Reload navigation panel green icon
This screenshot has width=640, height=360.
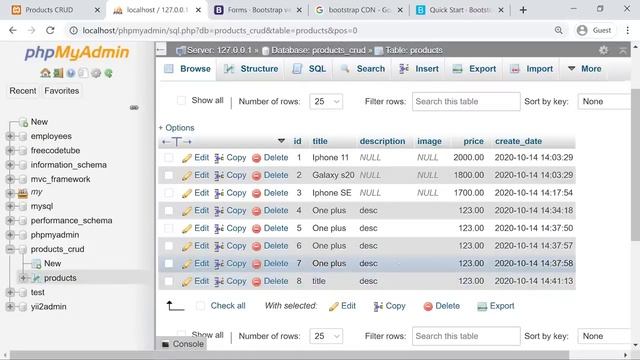[108, 73]
